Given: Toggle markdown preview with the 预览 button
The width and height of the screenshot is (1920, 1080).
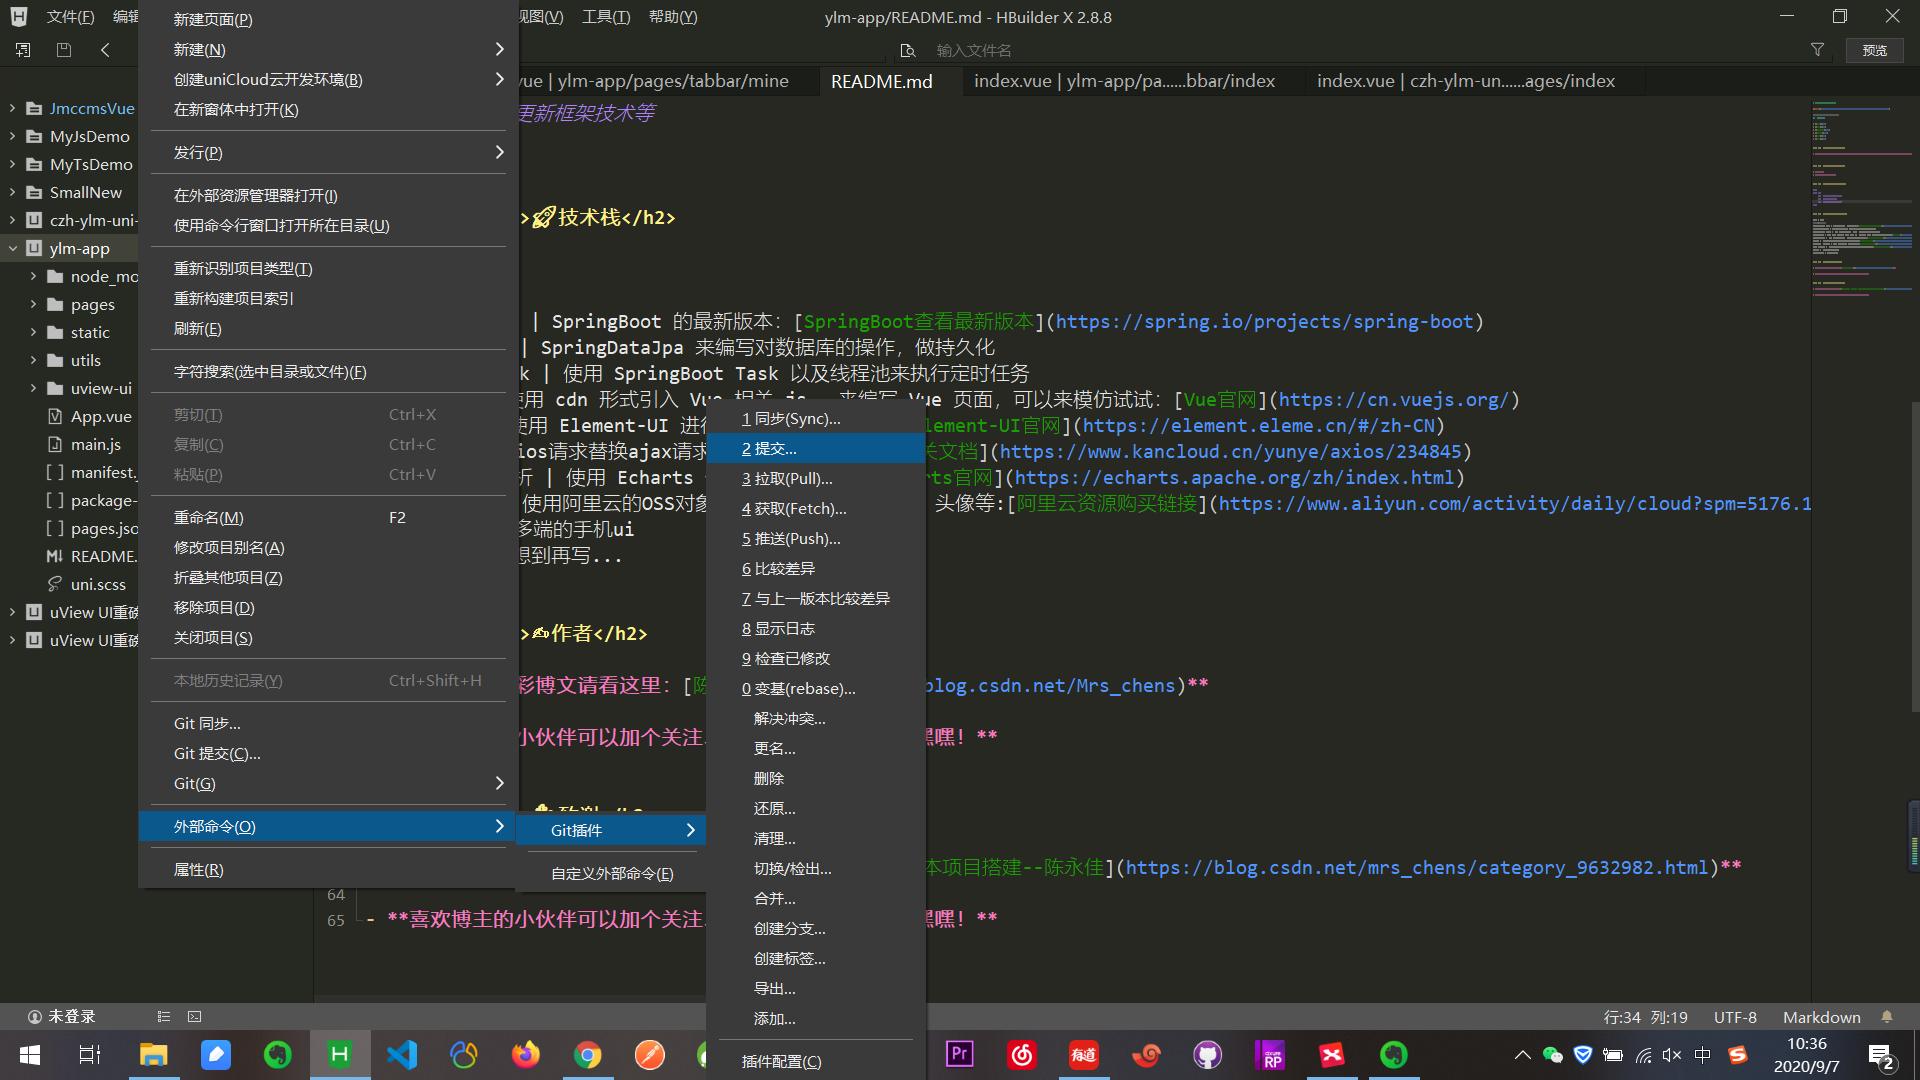Looking at the screenshot, I should click(x=1876, y=50).
